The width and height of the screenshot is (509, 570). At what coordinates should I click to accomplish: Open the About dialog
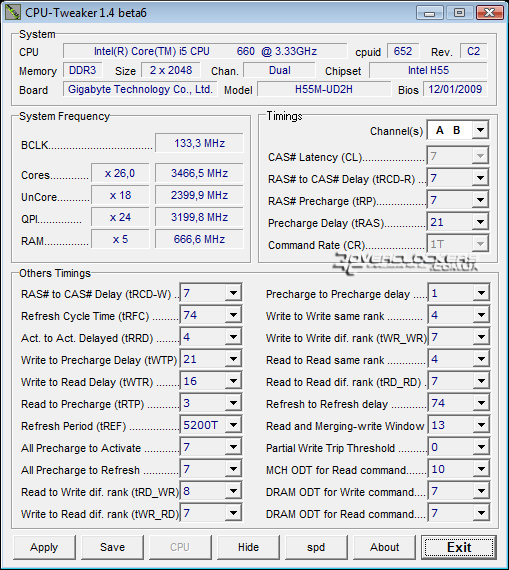[x=384, y=547]
